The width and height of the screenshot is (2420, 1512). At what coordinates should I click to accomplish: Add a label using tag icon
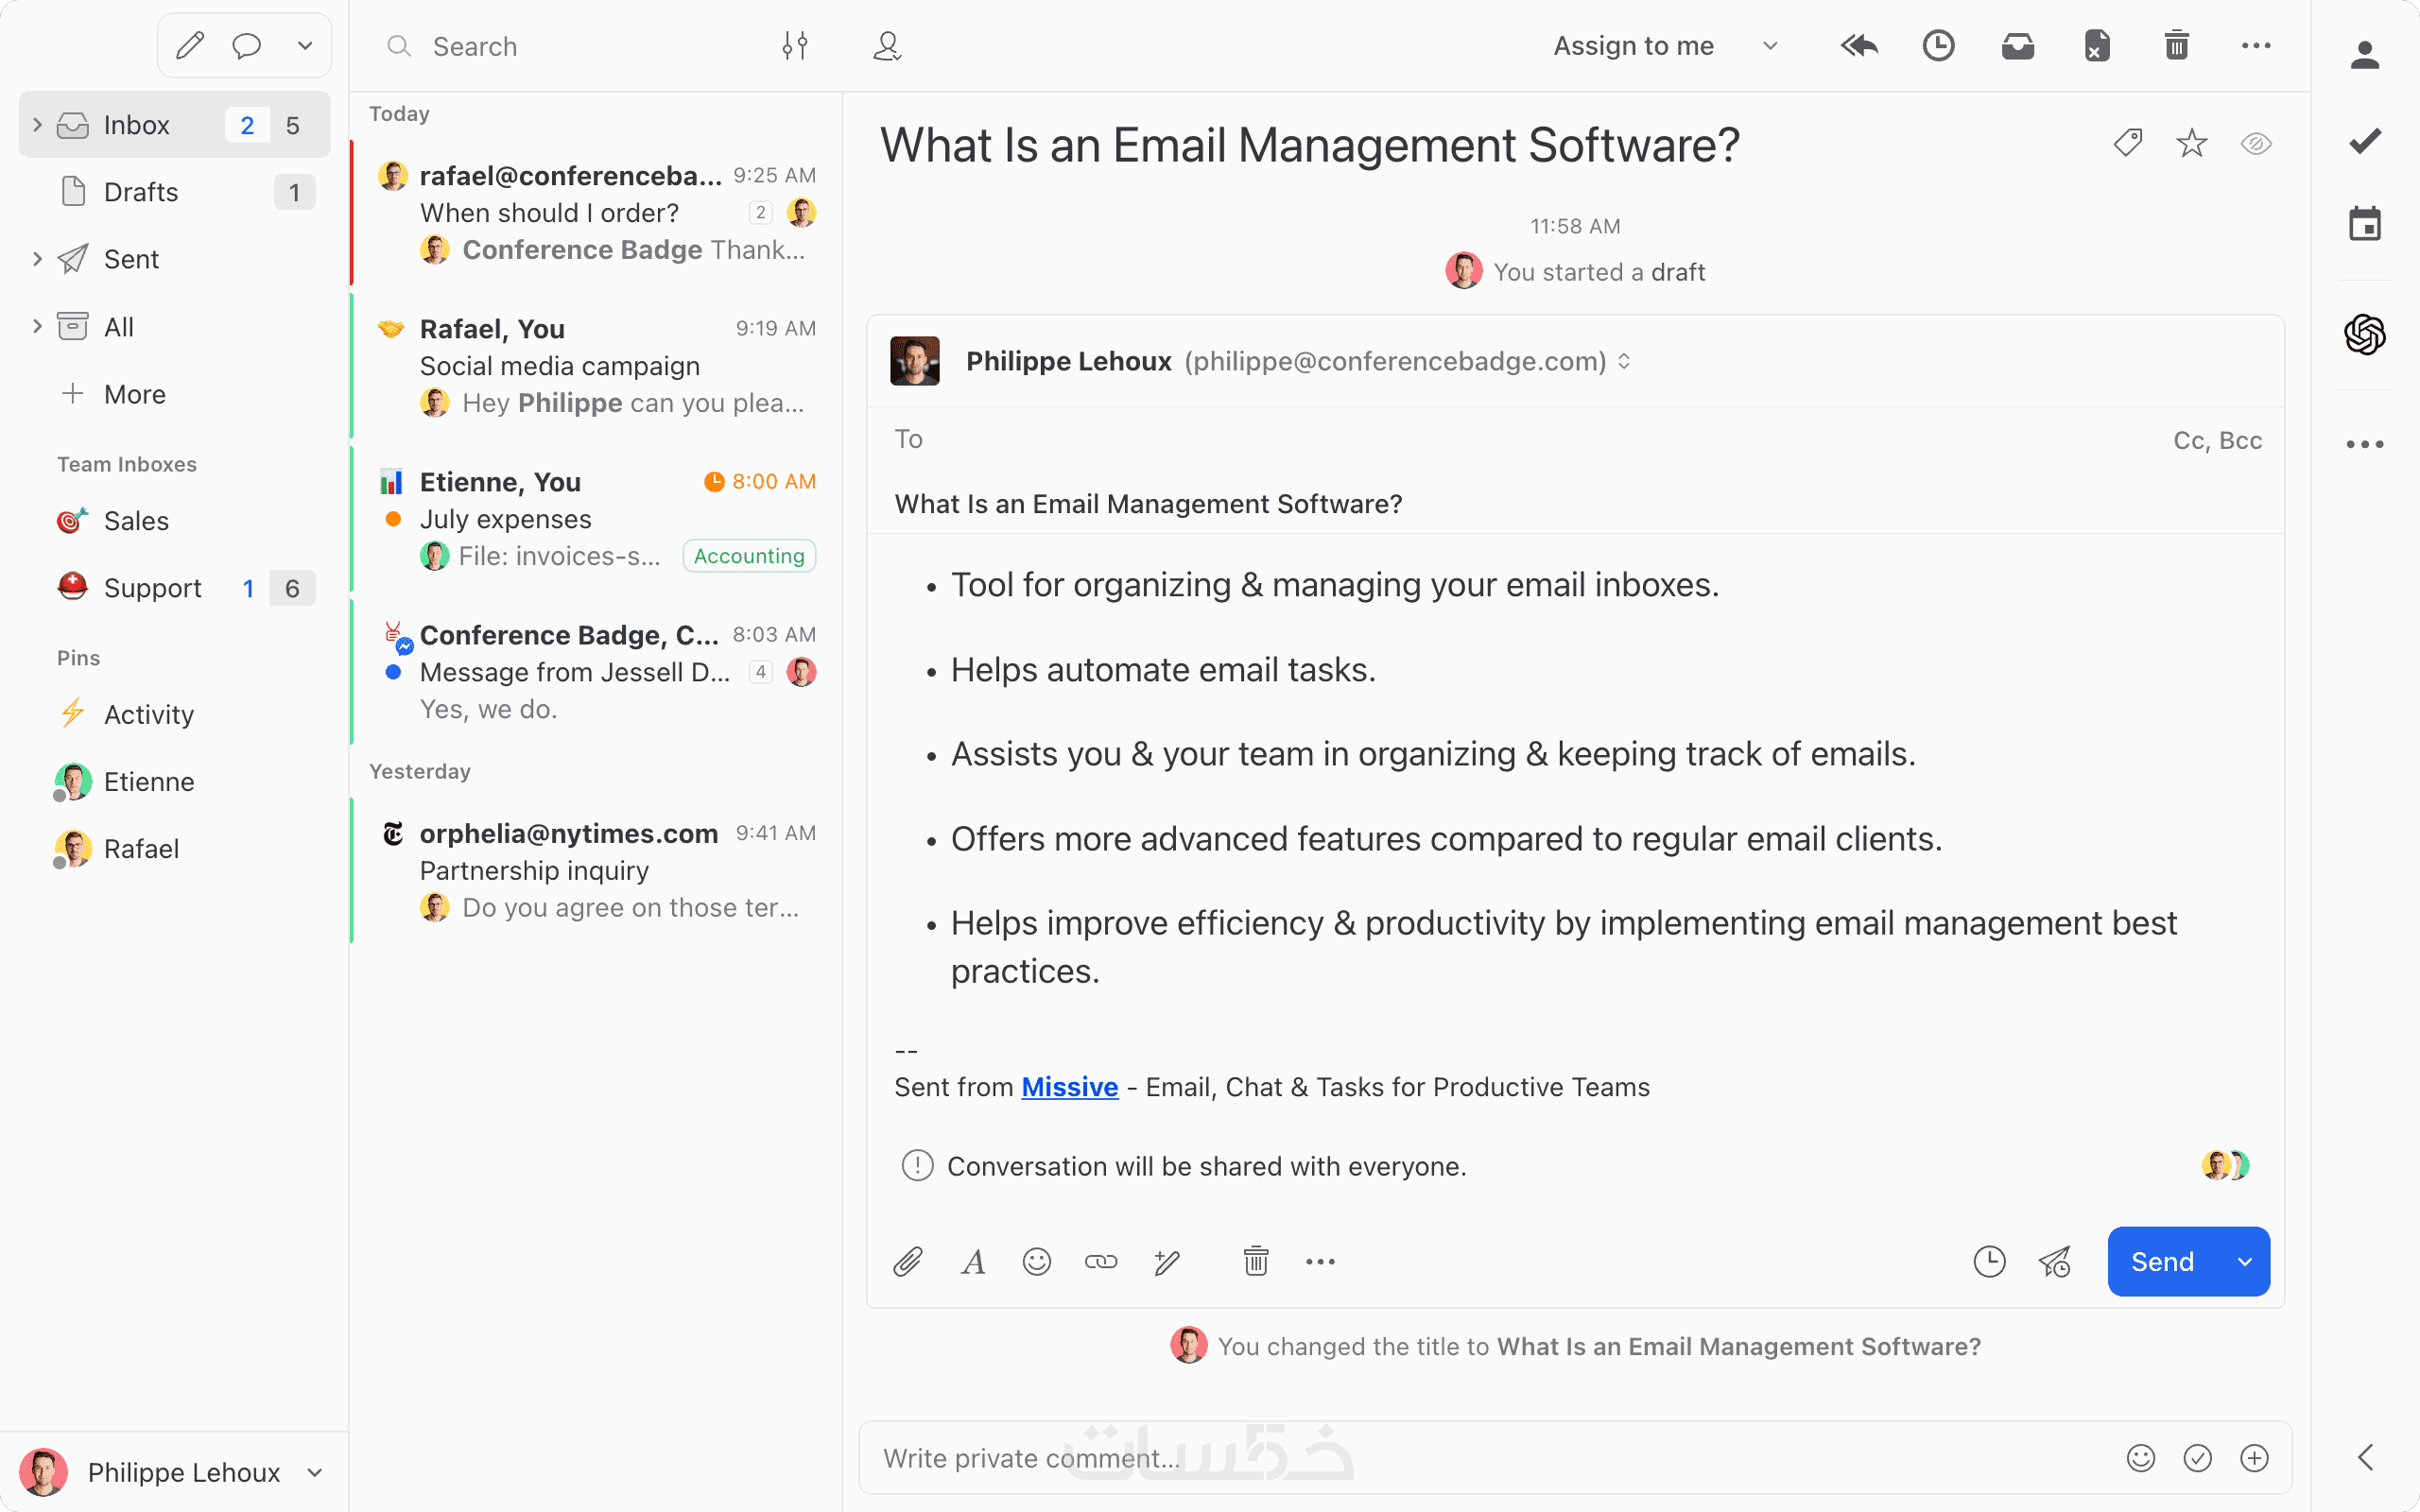[2127, 143]
